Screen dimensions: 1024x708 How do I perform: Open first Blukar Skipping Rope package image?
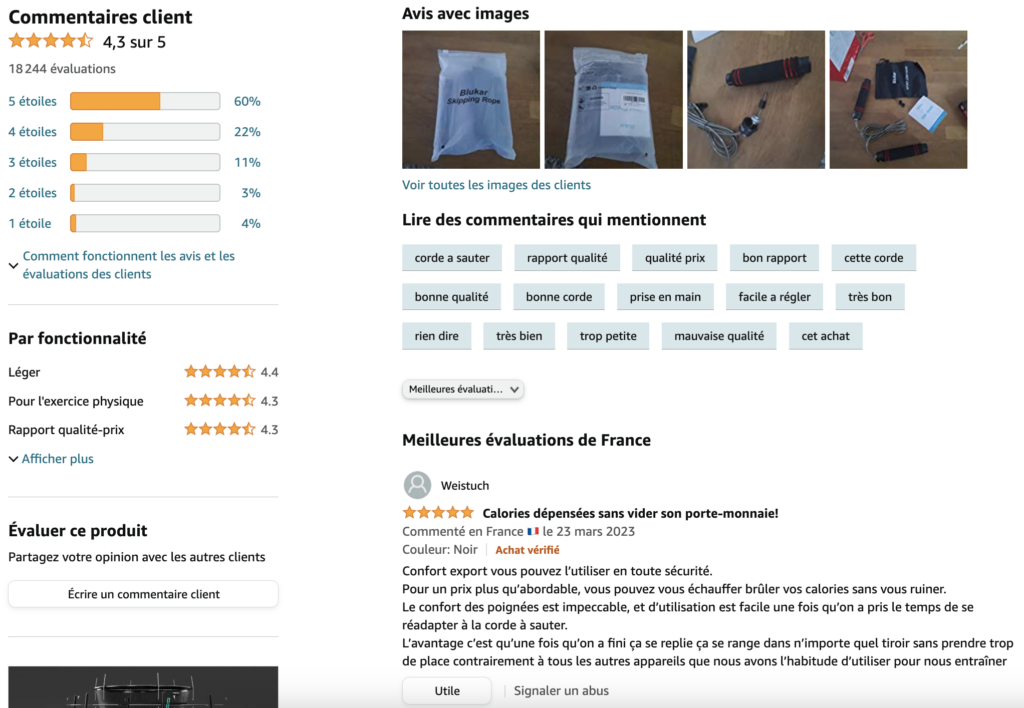pos(471,99)
